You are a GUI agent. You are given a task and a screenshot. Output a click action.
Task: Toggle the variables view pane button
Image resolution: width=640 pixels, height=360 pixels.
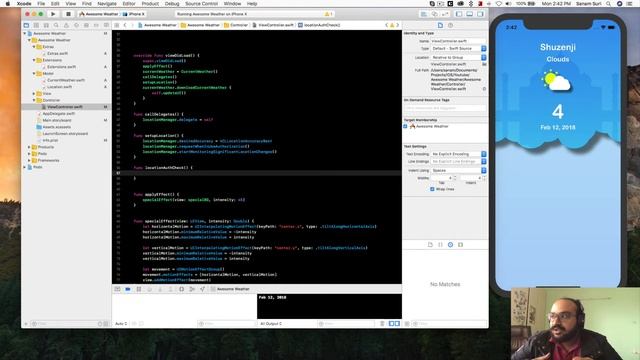click(391, 324)
